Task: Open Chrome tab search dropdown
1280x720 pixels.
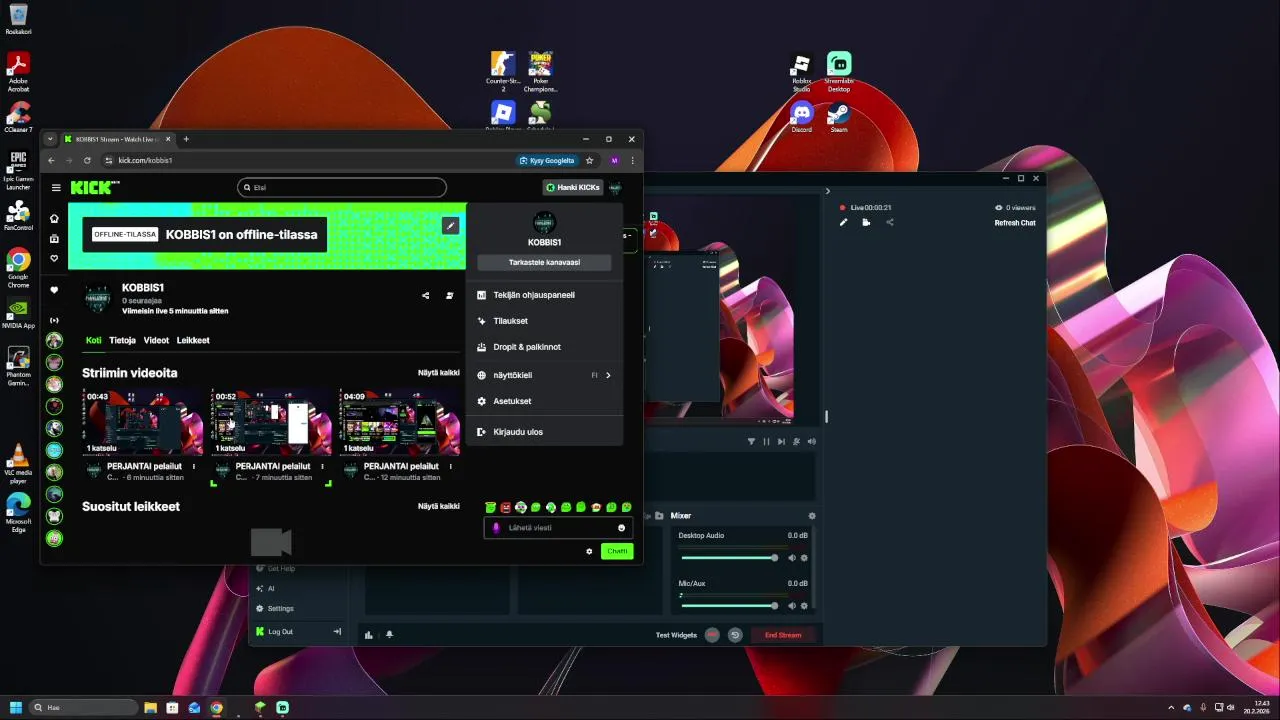Action: click(50, 139)
